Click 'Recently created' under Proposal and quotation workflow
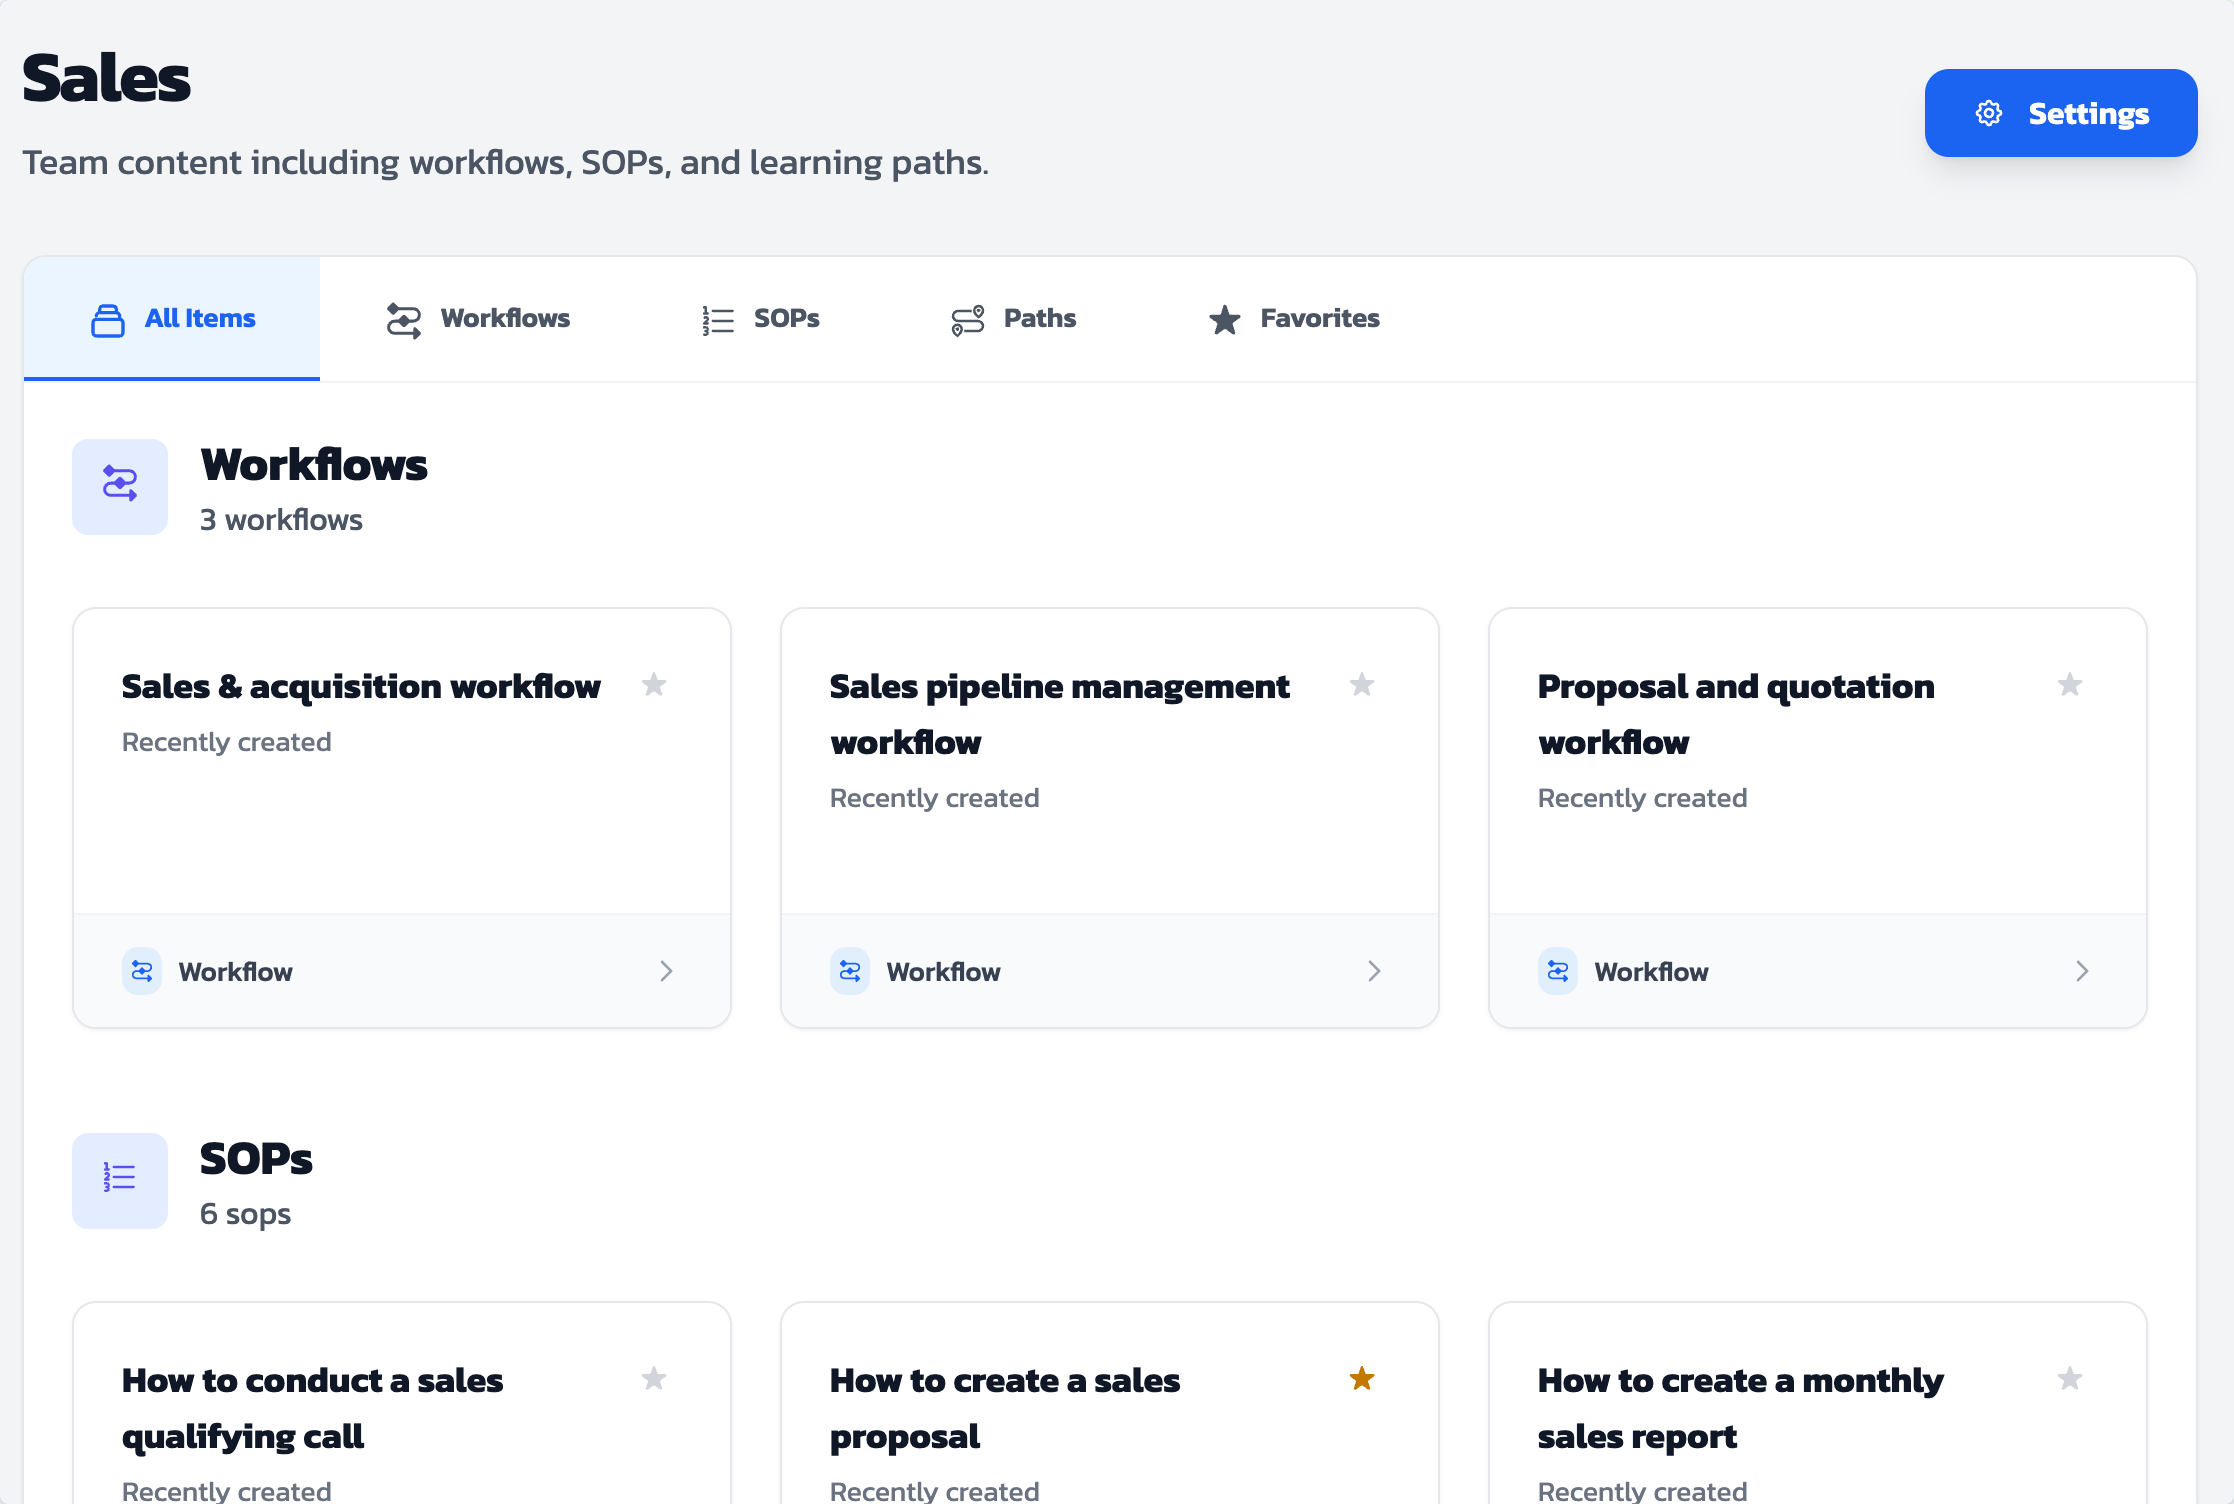 (x=1643, y=798)
